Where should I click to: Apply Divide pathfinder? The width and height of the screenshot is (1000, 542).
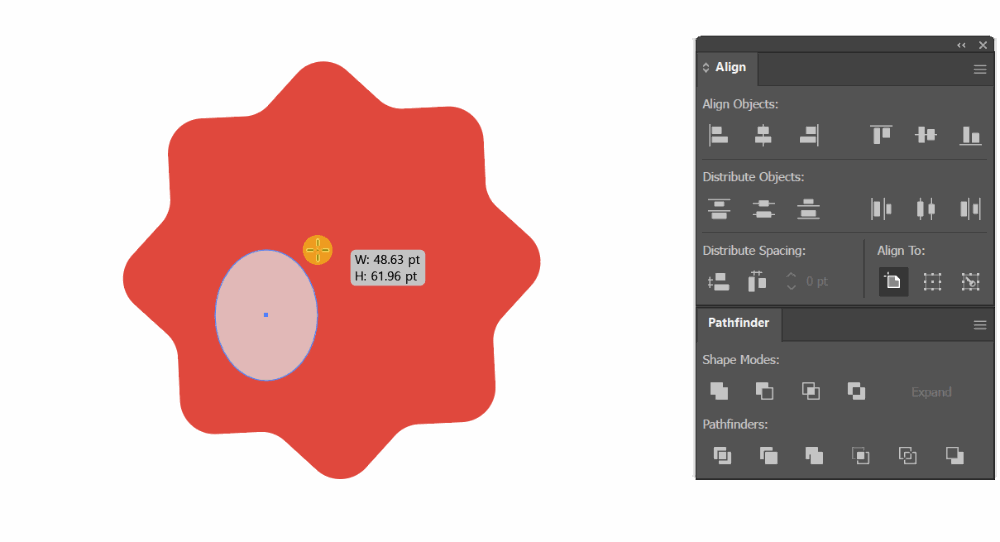coord(723,455)
